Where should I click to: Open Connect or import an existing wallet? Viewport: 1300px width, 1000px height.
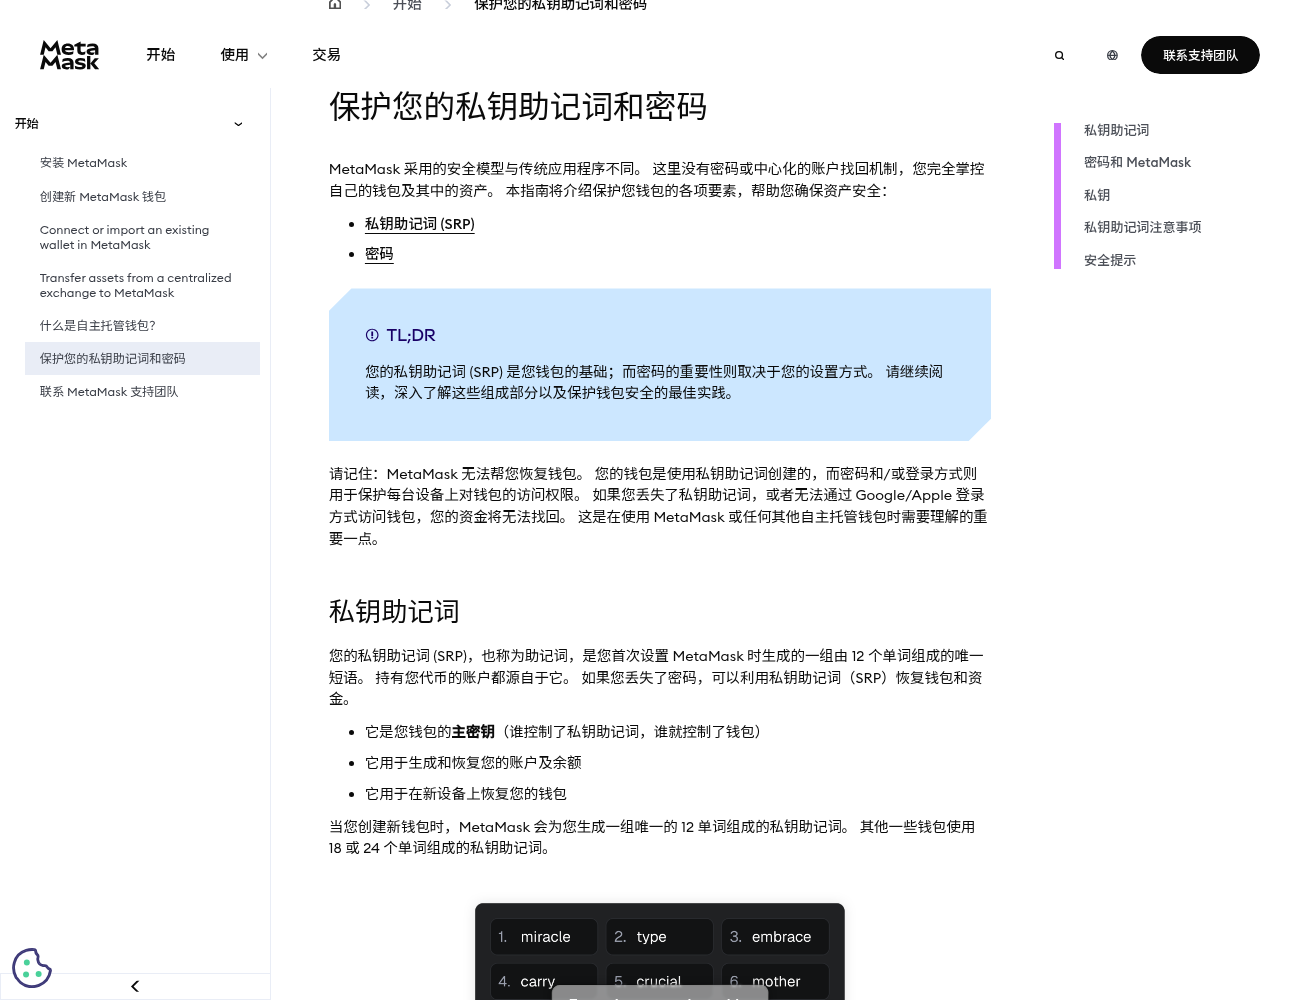point(124,237)
